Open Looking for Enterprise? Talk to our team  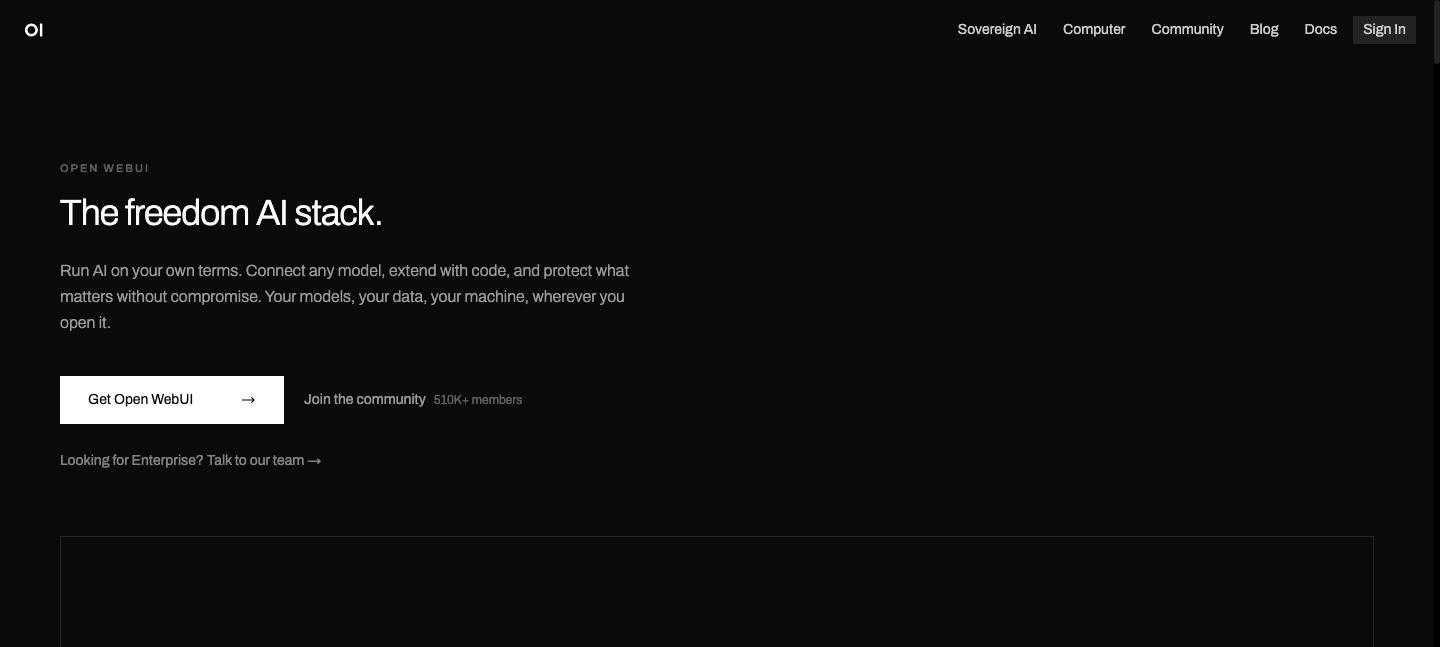(190, 461)
